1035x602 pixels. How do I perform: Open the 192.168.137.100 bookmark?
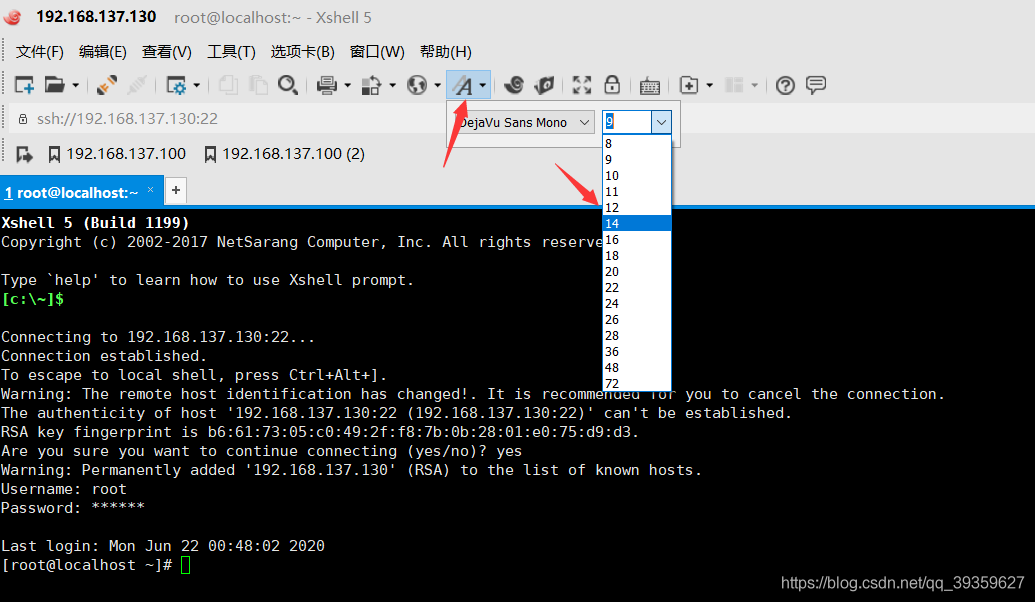tap(117, 154)
